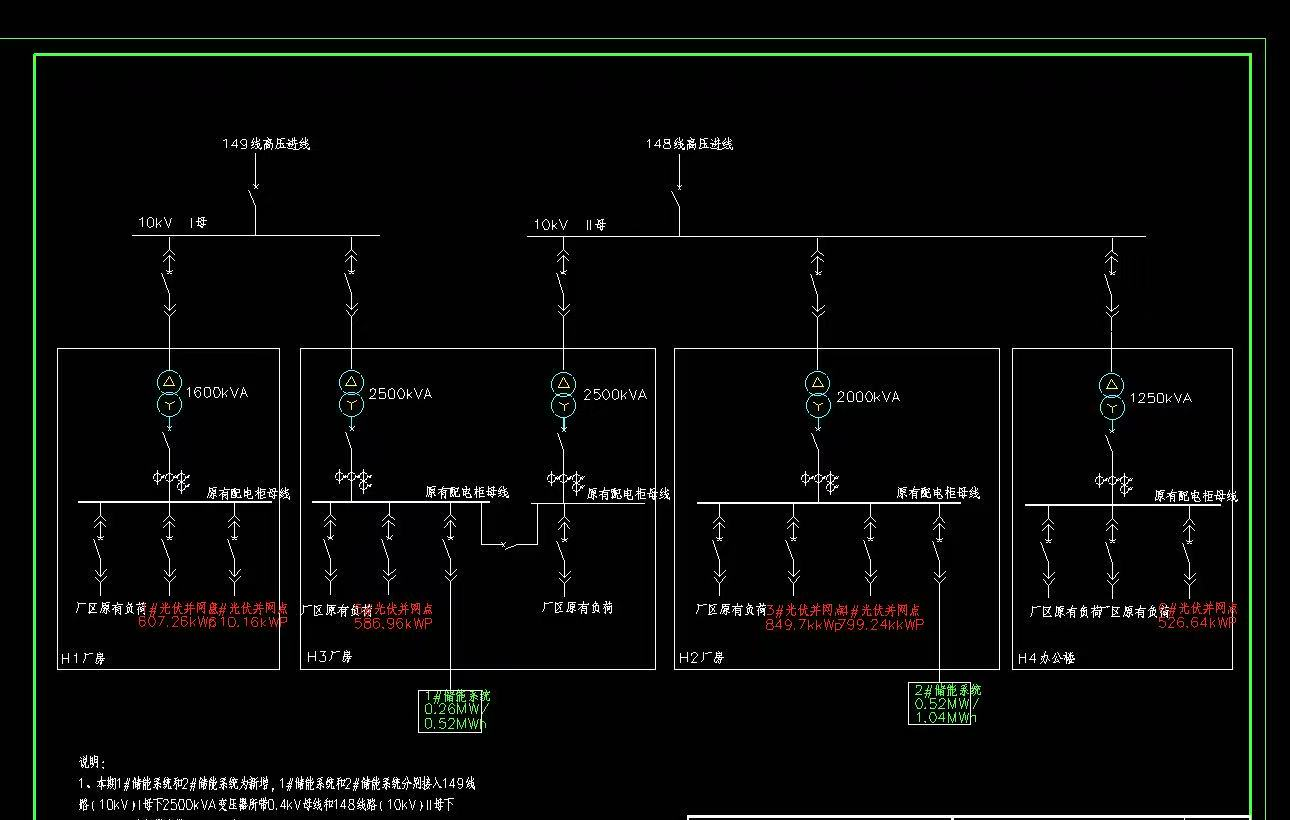
Task: Click the 149线高压进线 label
Action: pyautogui.click(x=266, y=144)
